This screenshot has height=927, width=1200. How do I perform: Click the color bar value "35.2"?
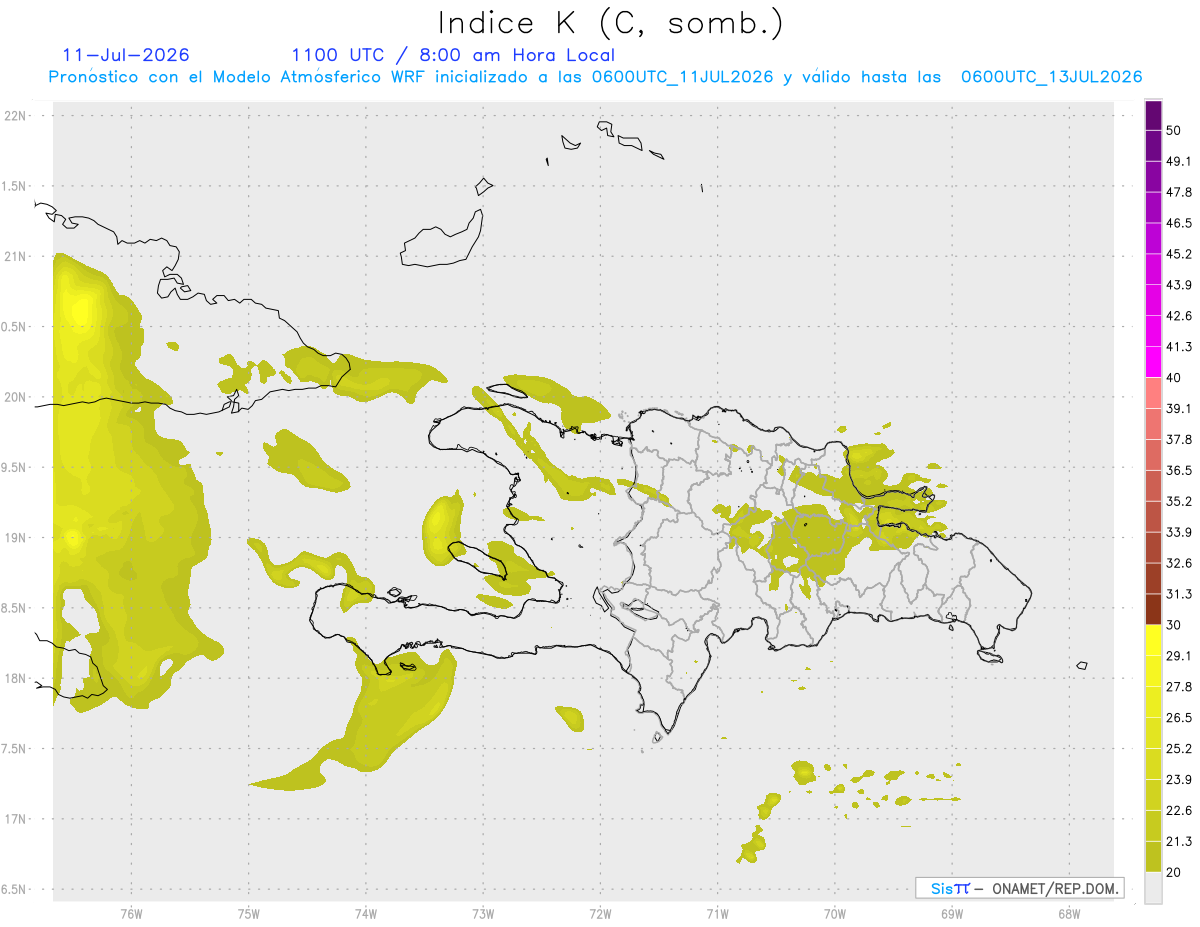tap(1179, 501)
